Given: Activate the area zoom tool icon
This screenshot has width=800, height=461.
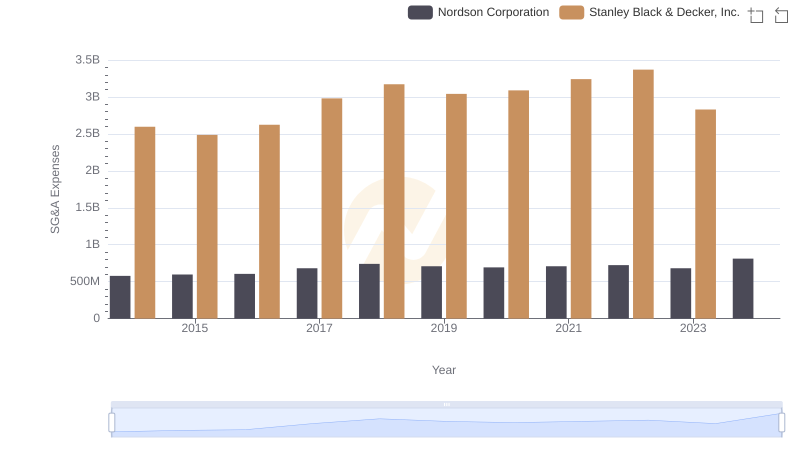Looking at the screenshot, I should 756,15.
